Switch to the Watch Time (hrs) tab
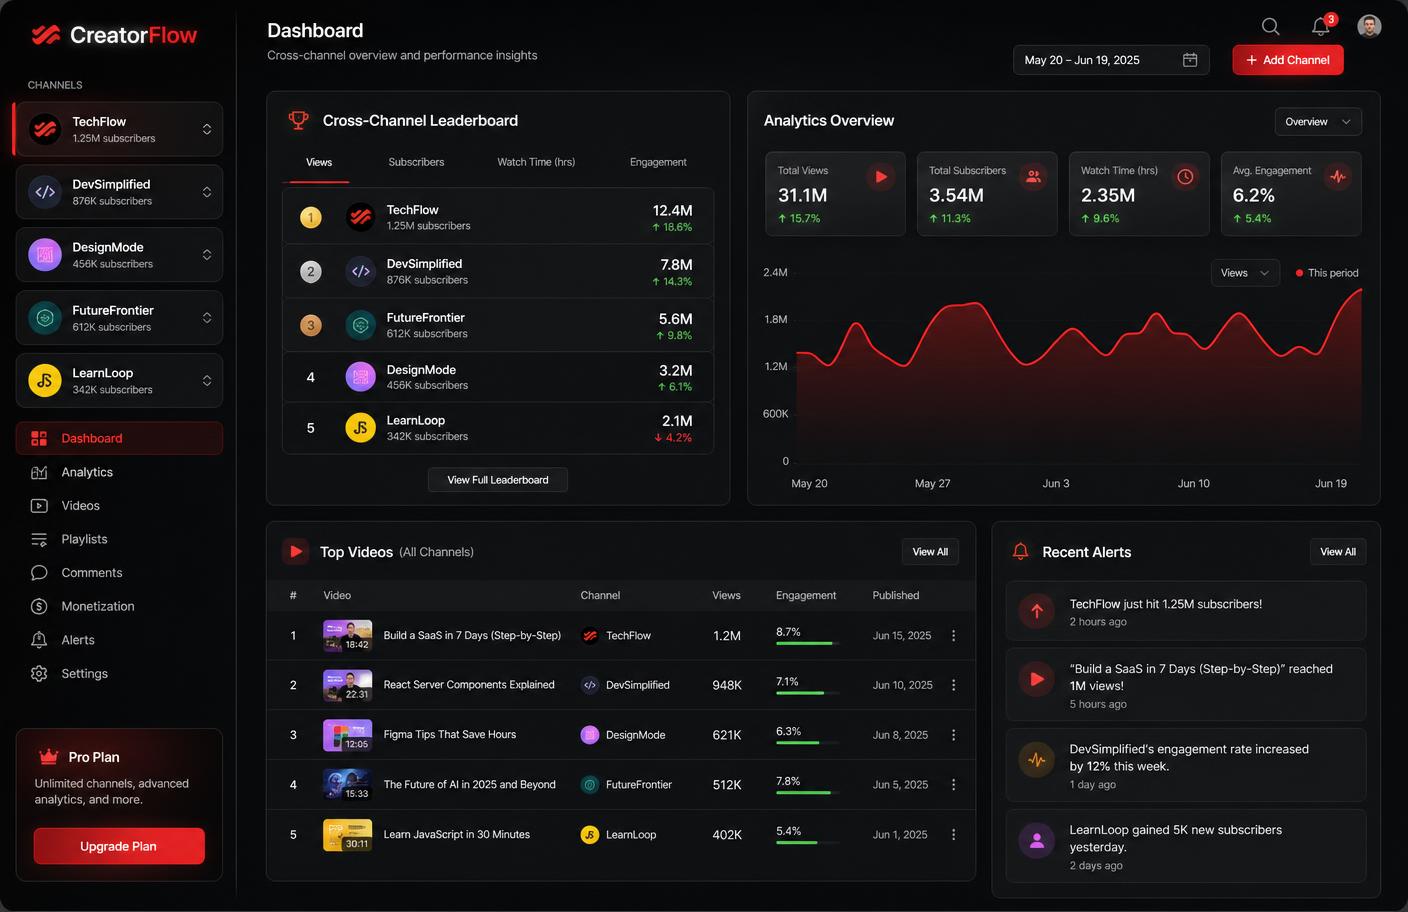1408x912 pixels. [x=536, y=162]
